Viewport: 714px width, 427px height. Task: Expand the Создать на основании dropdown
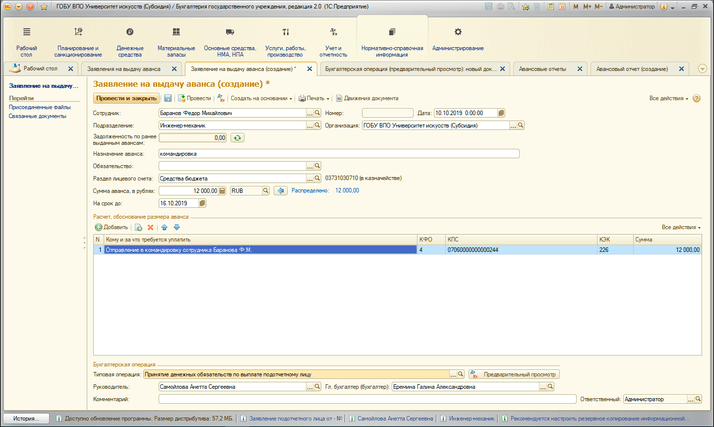coord(260,99)
